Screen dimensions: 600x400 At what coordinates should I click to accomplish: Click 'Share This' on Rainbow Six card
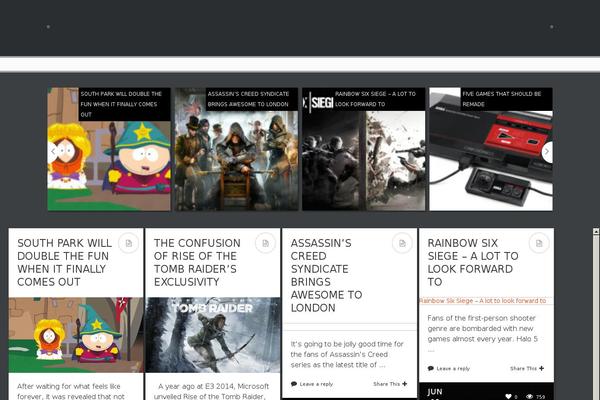point(523,369)
